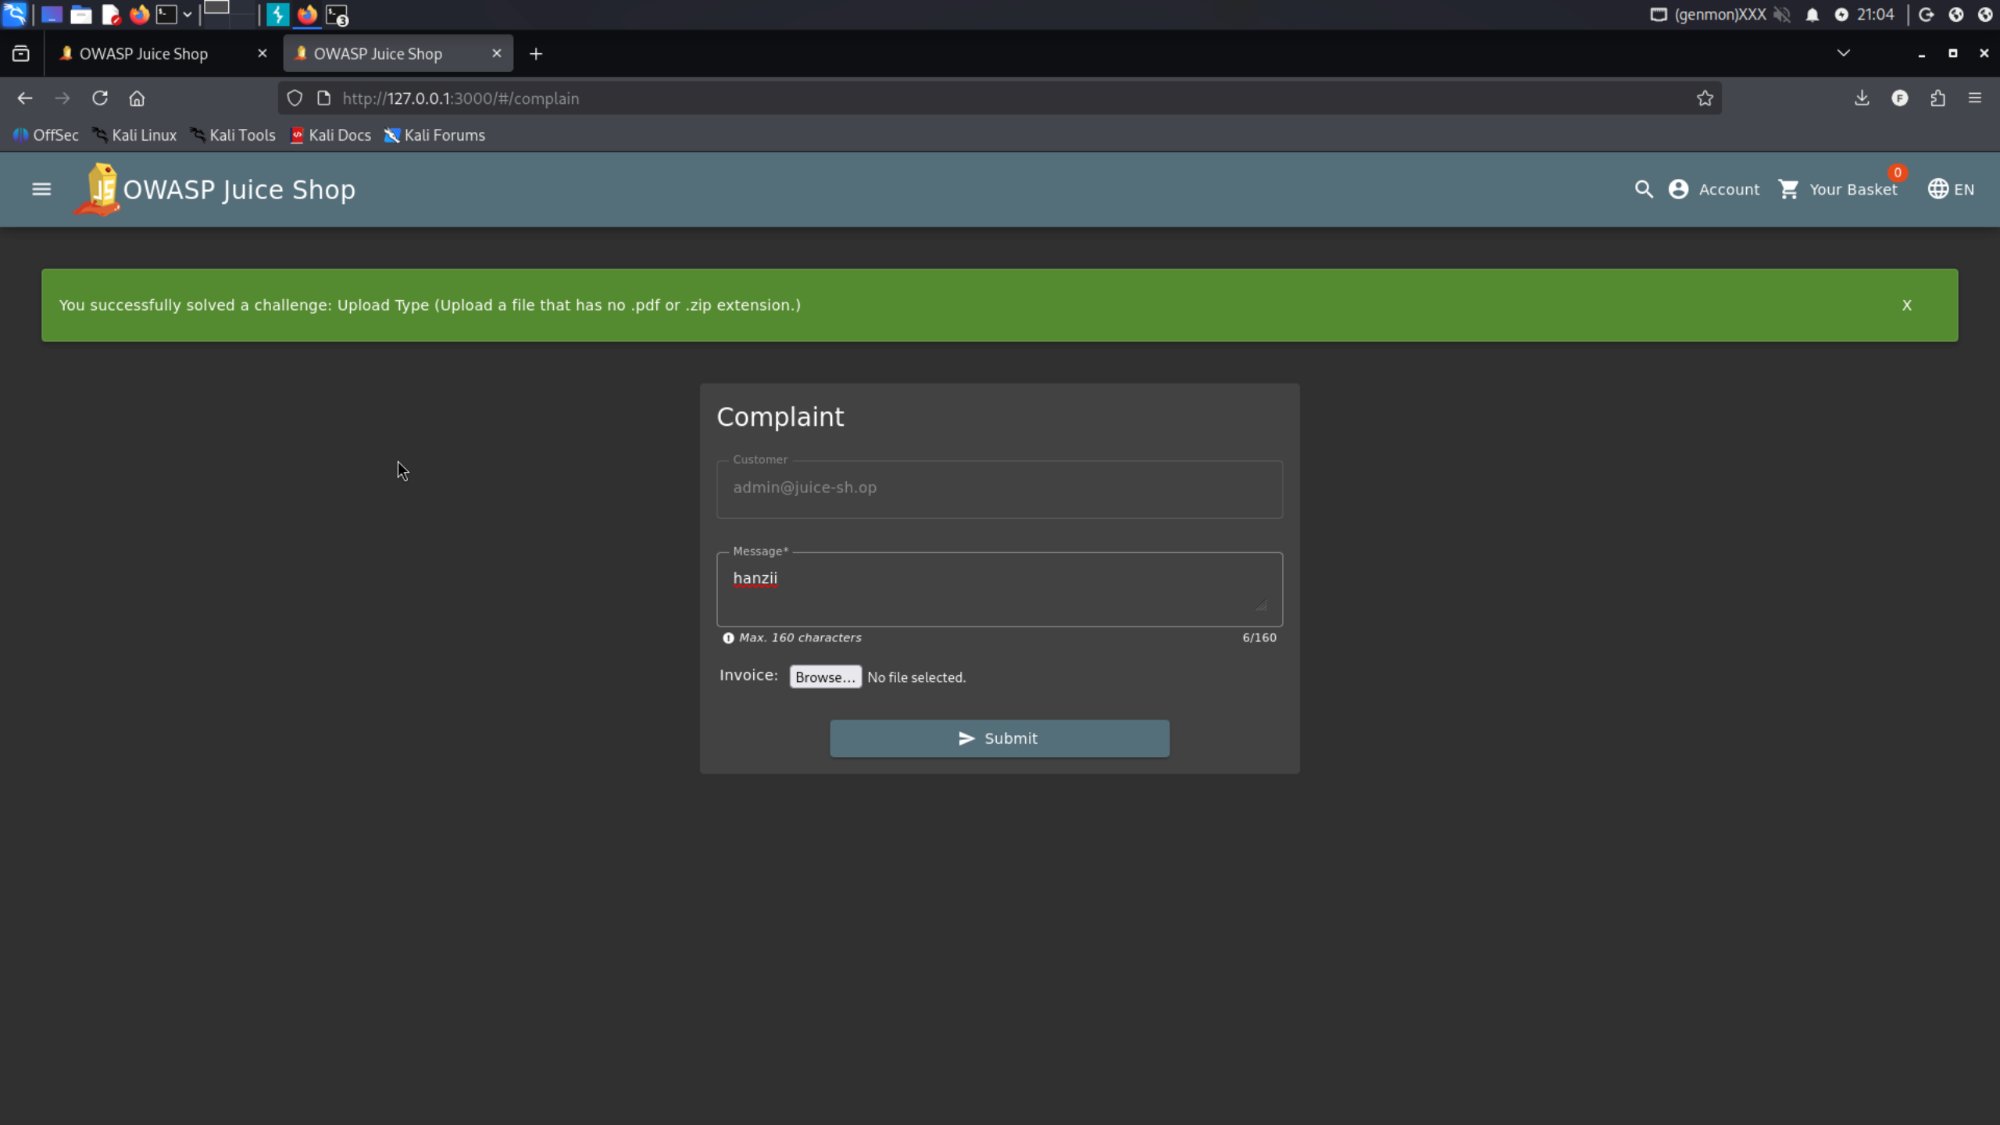Focus the Message text area
2000x1125 pixels.
(999, 589)
